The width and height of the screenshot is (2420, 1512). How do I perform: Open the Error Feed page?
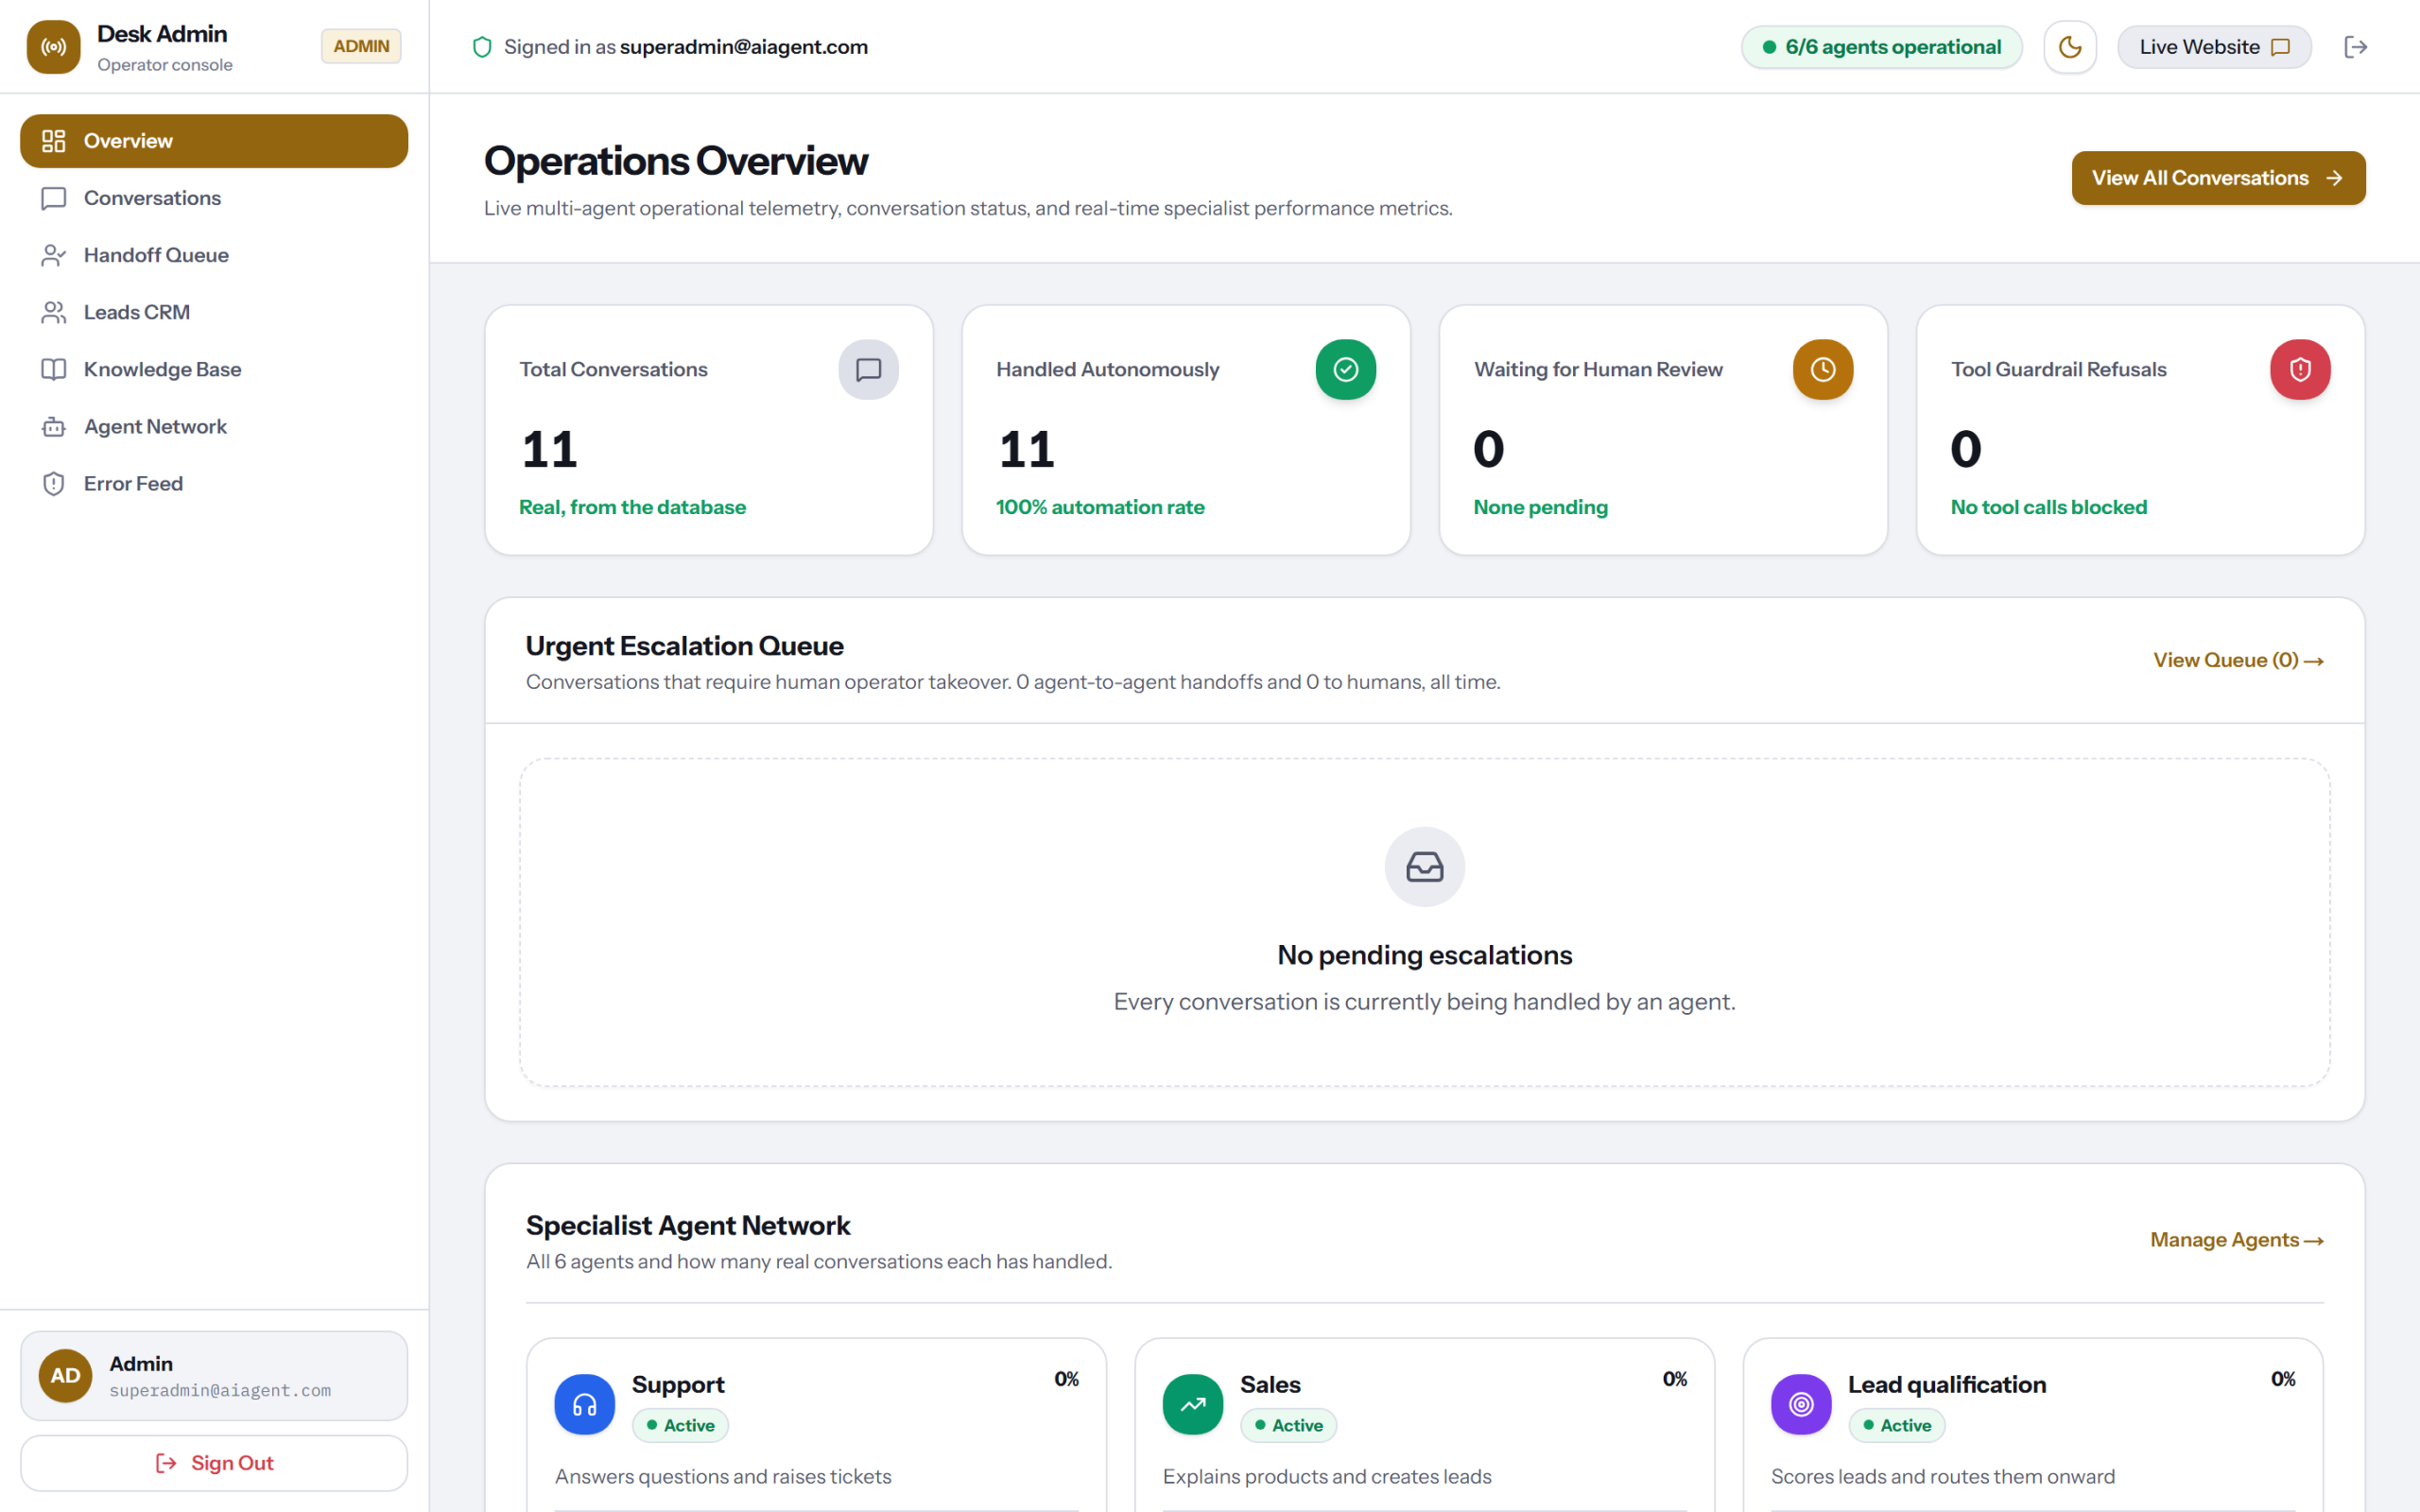(x=214, y=483)
